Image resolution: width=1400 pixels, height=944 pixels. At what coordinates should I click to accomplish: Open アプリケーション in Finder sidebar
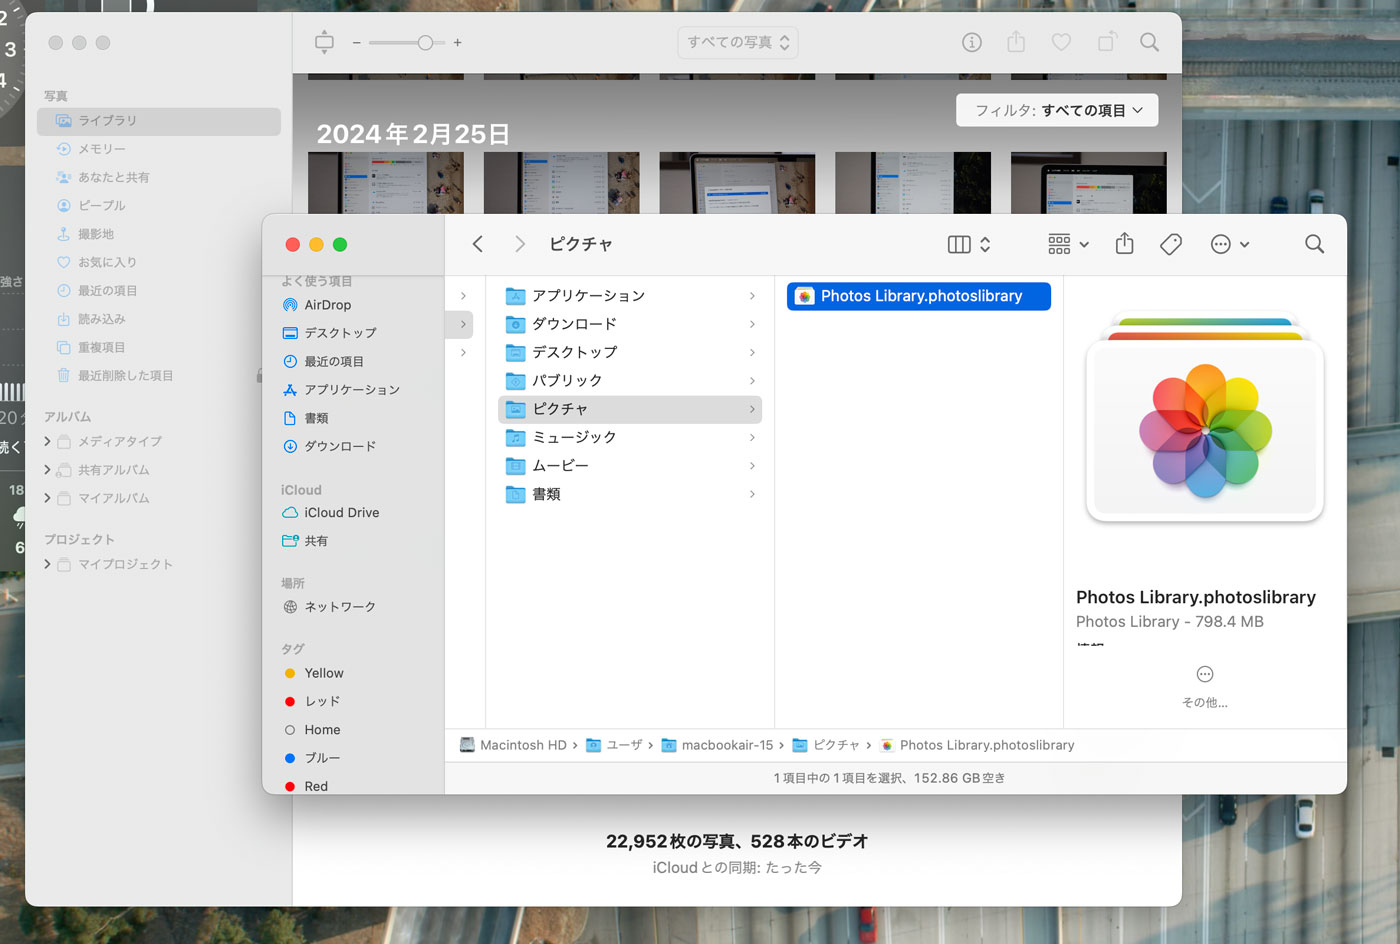[x=352, y=390]
